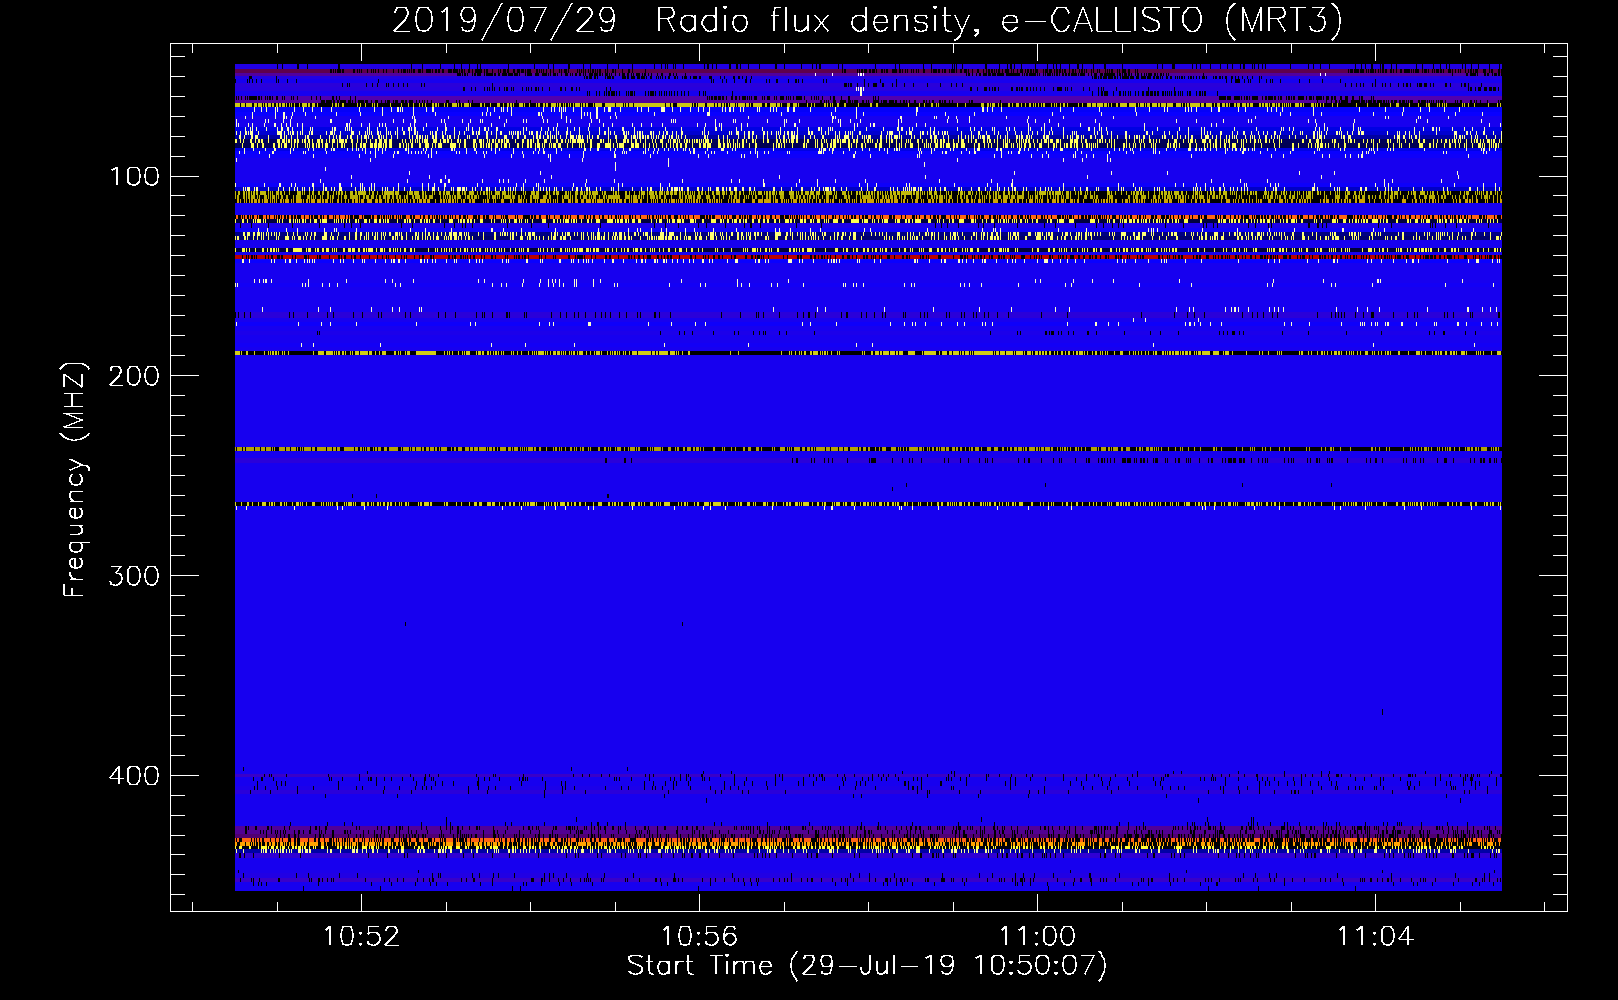
Task: Click the 'Frequency (MHZ)' axis title
Action: point(75,479)
